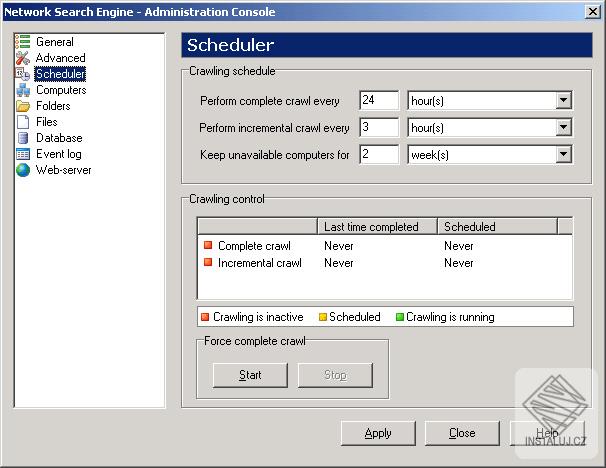Click Never under Last time completed for Incremental crawl
This screenshot has height=468, width=606.
tap(339, 263)
